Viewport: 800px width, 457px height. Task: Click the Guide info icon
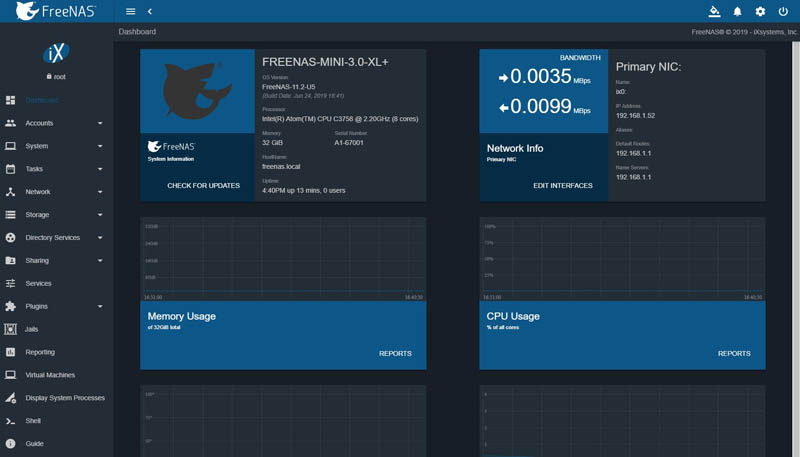point(10,444)
